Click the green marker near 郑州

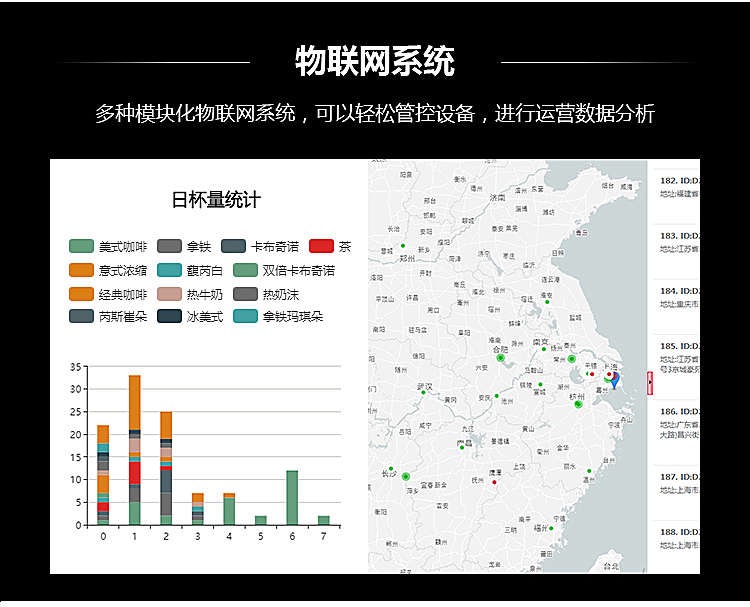[x=403, y=246]
